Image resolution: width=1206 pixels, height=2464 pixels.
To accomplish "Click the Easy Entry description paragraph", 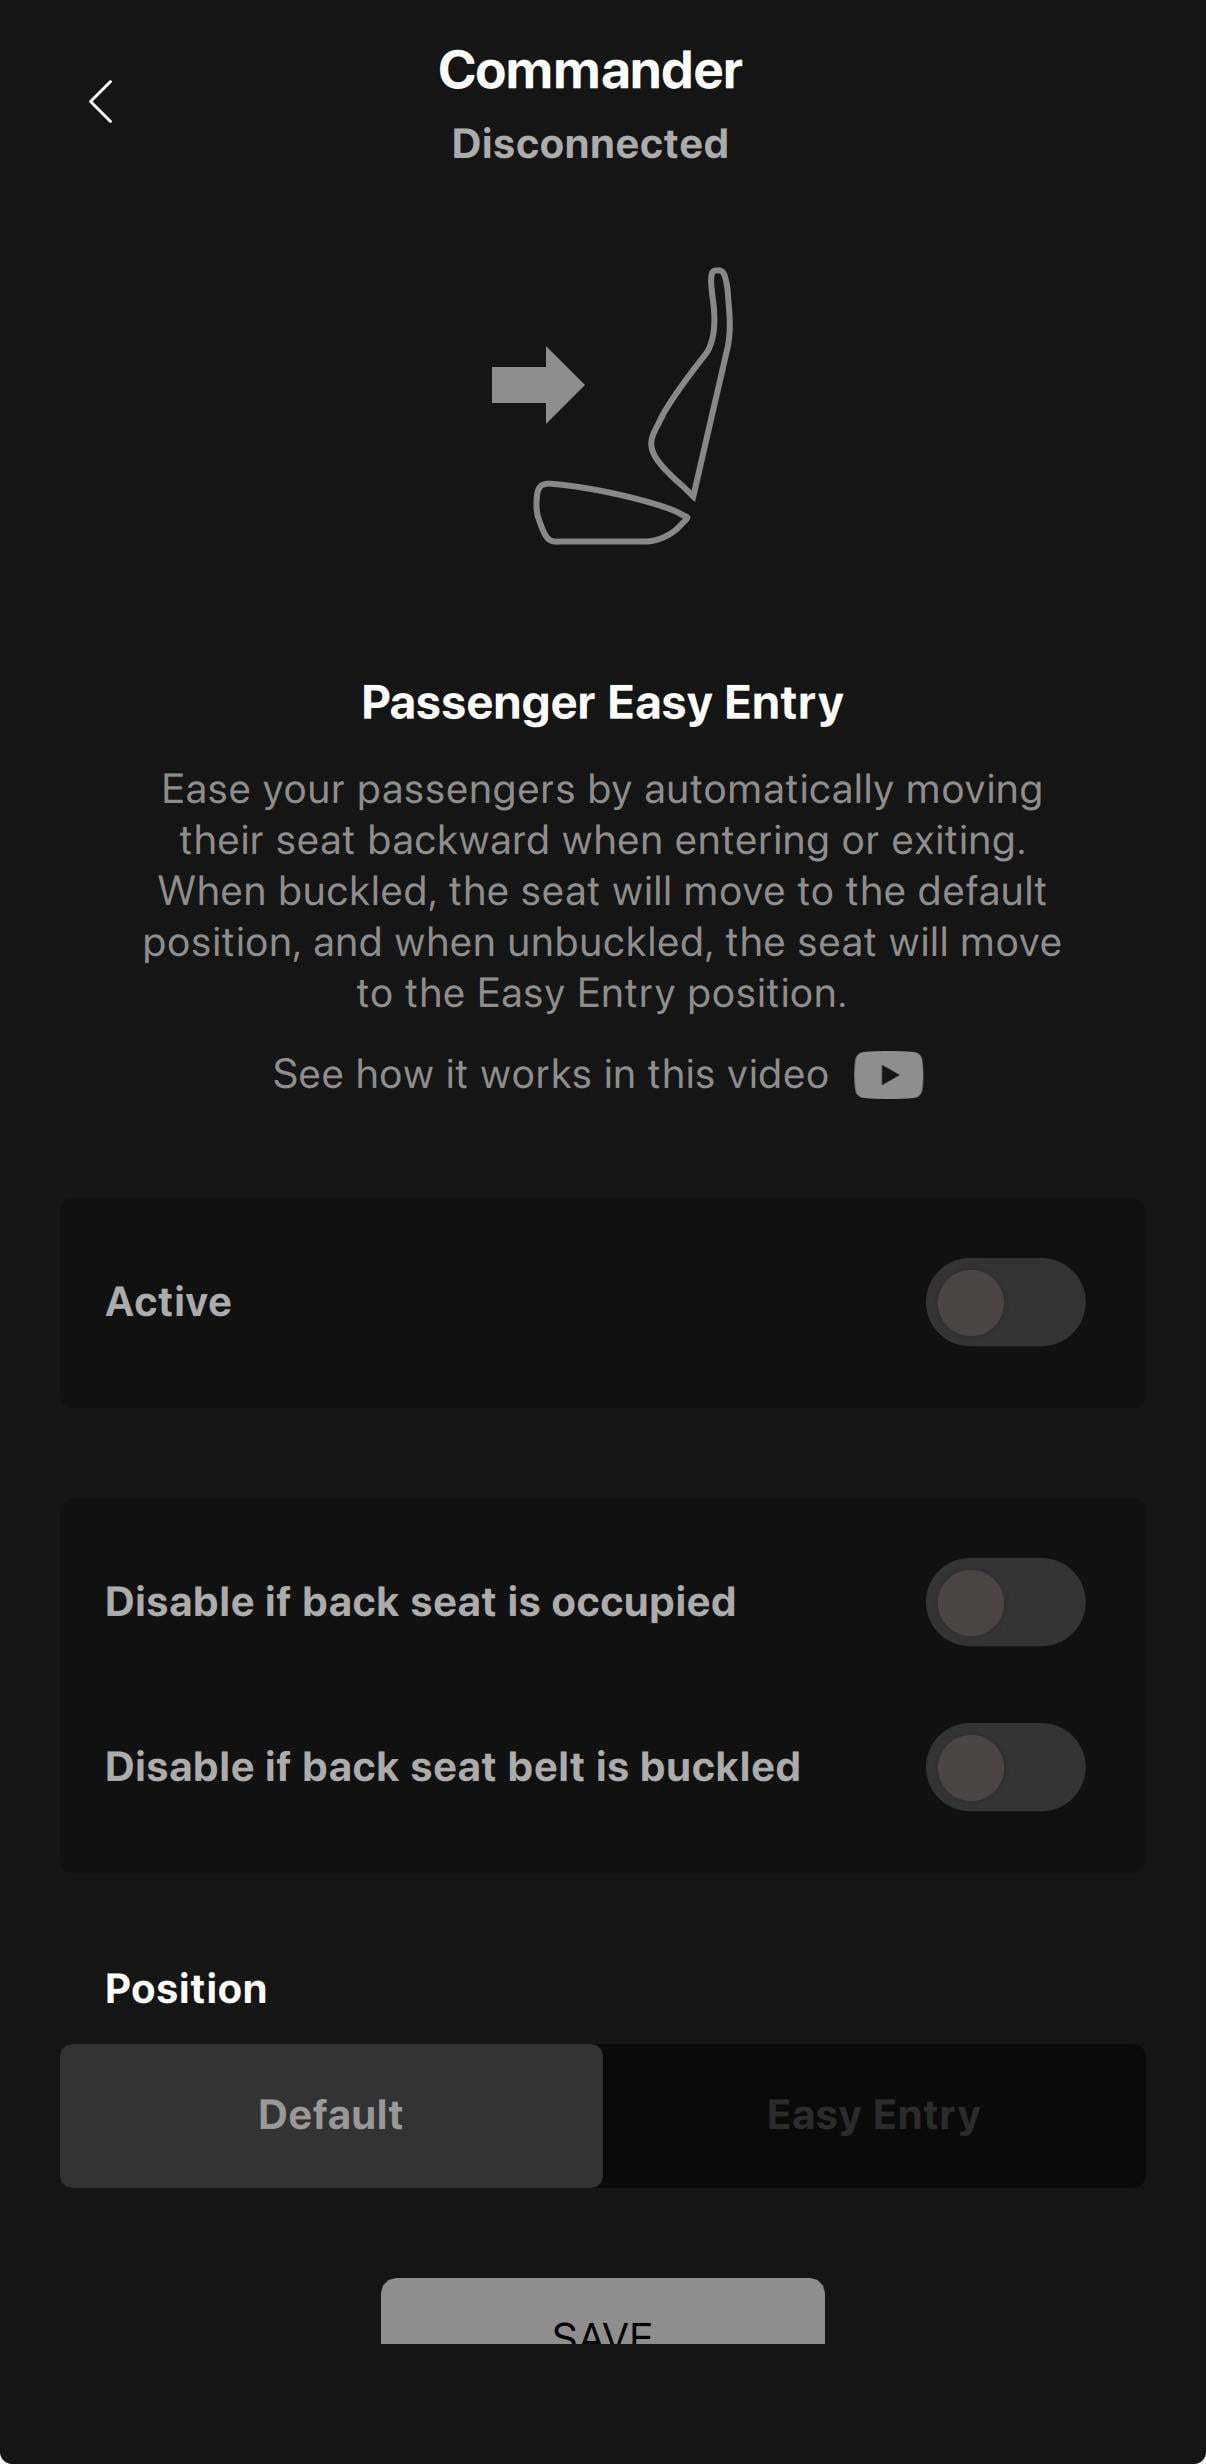I will (602, 891).
